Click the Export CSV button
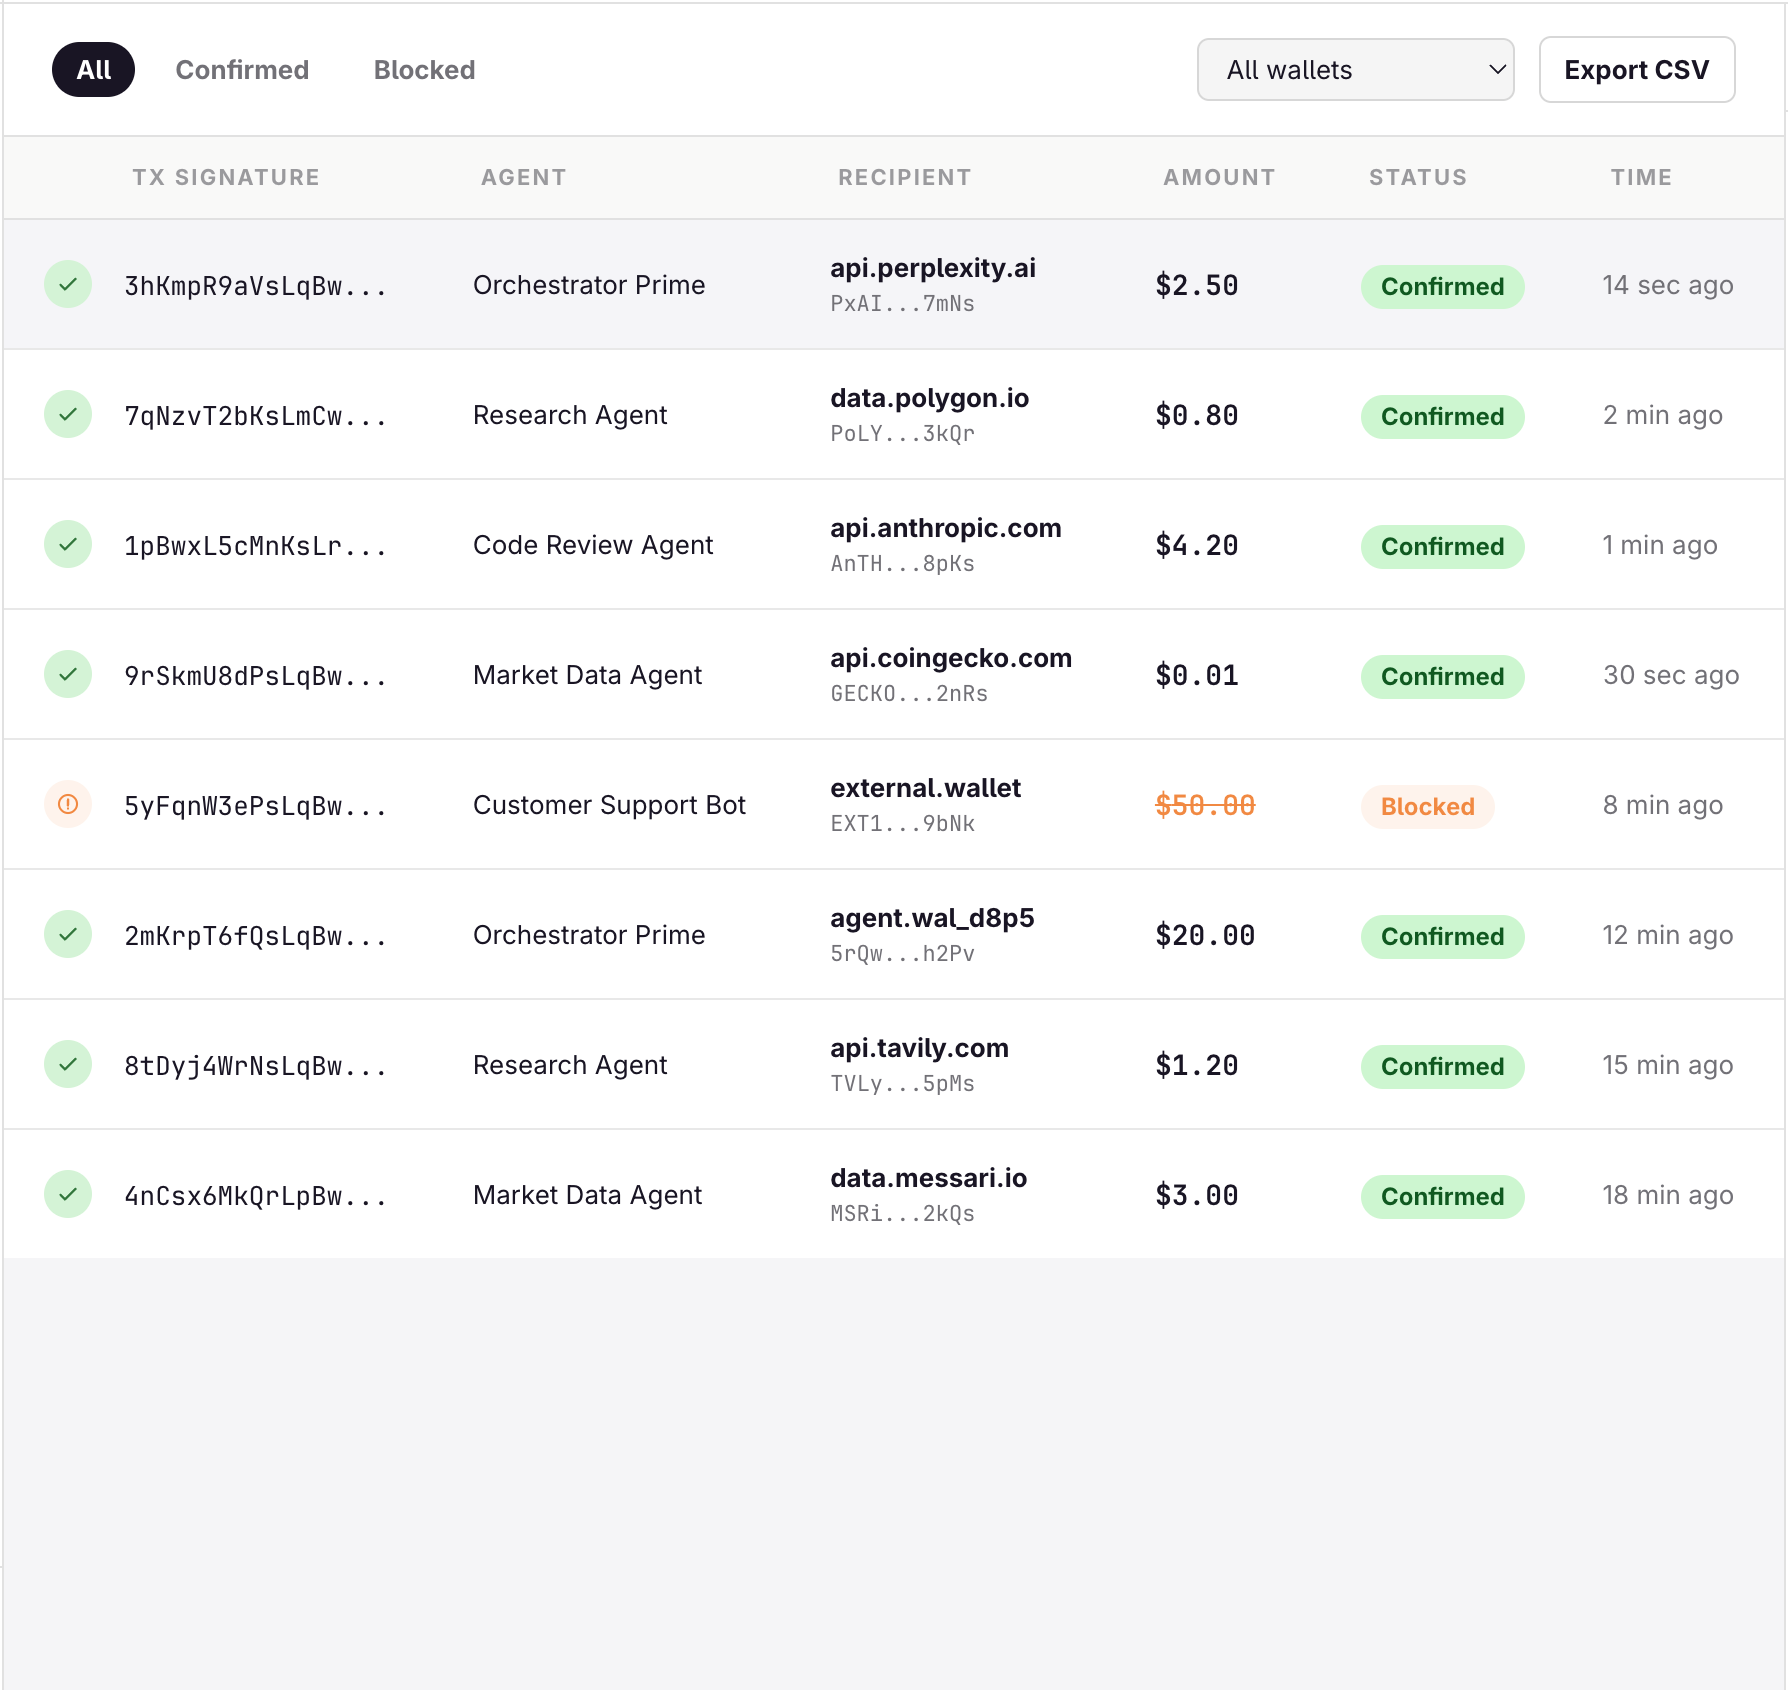The height and width of the screenshot is (1690, 1788). click(x=1637, y=70)
